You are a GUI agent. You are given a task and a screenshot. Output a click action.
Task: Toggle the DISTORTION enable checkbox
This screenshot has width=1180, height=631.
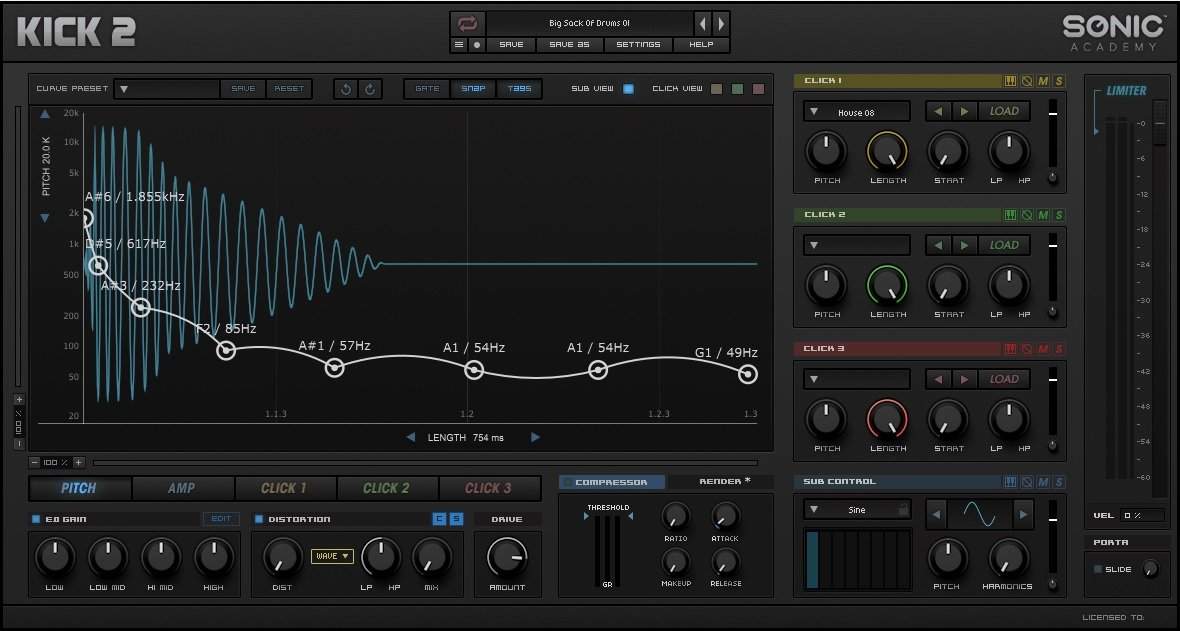click(x=259, y=519)
